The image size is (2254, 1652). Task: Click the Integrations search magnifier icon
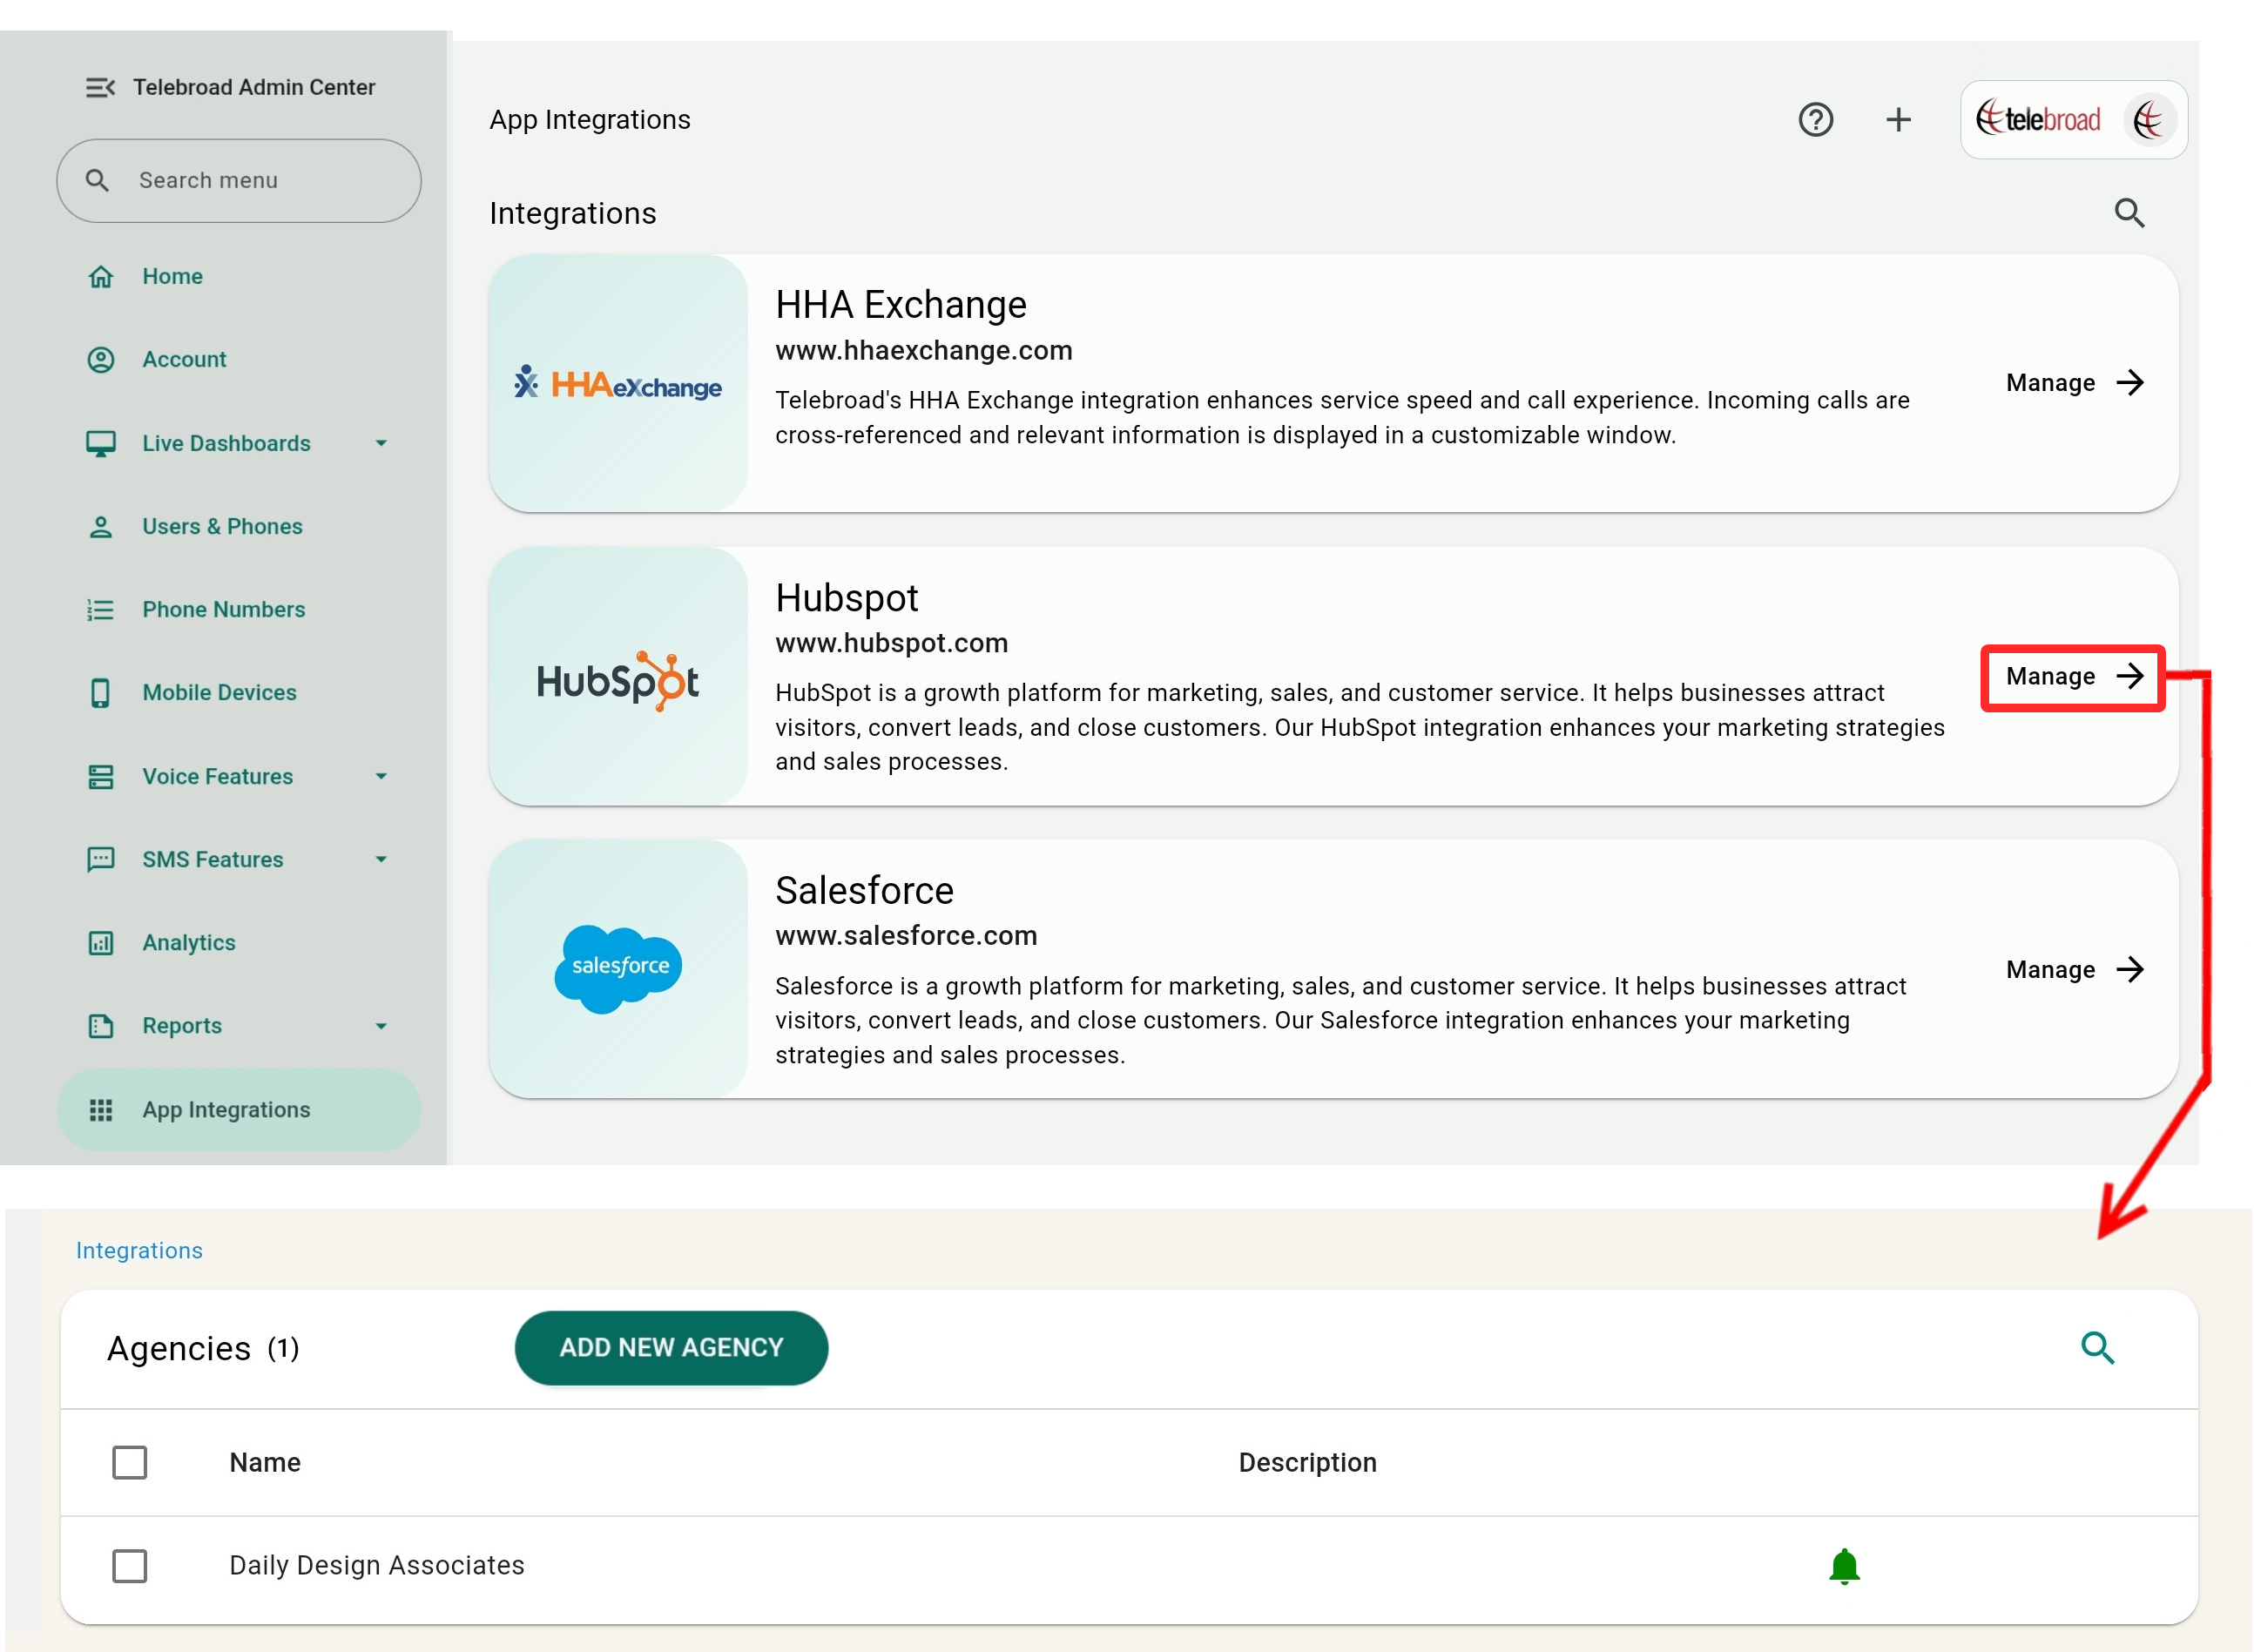[2129, 213]
